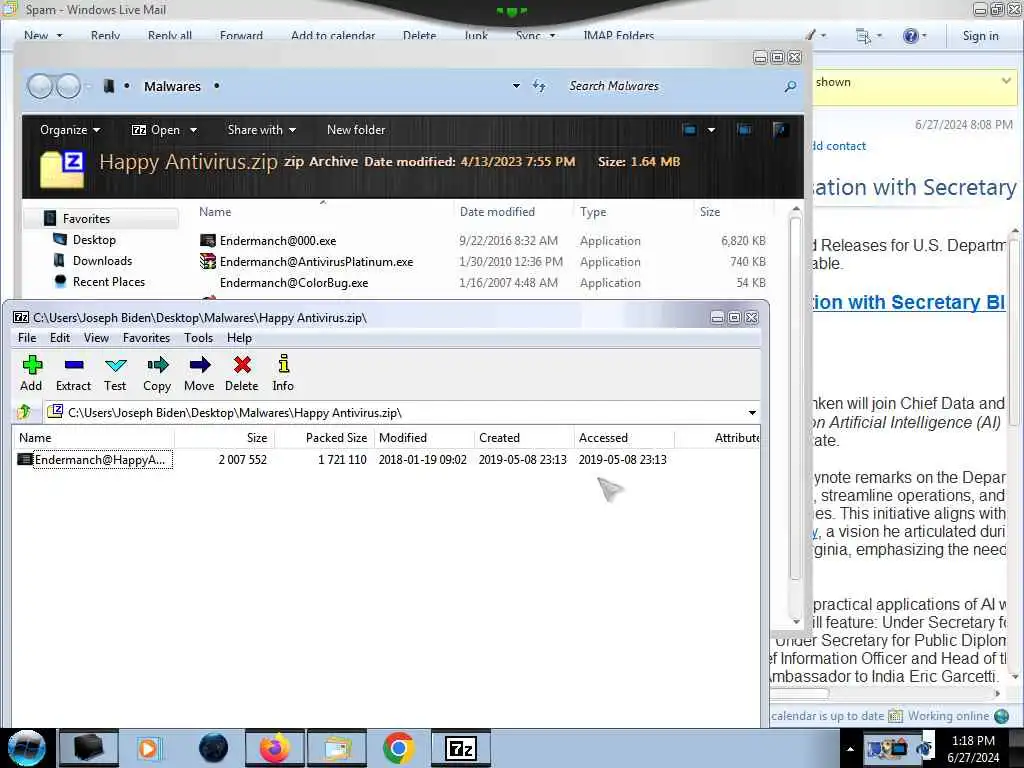Click the Explorer Back button

click(x=40, y=86)
